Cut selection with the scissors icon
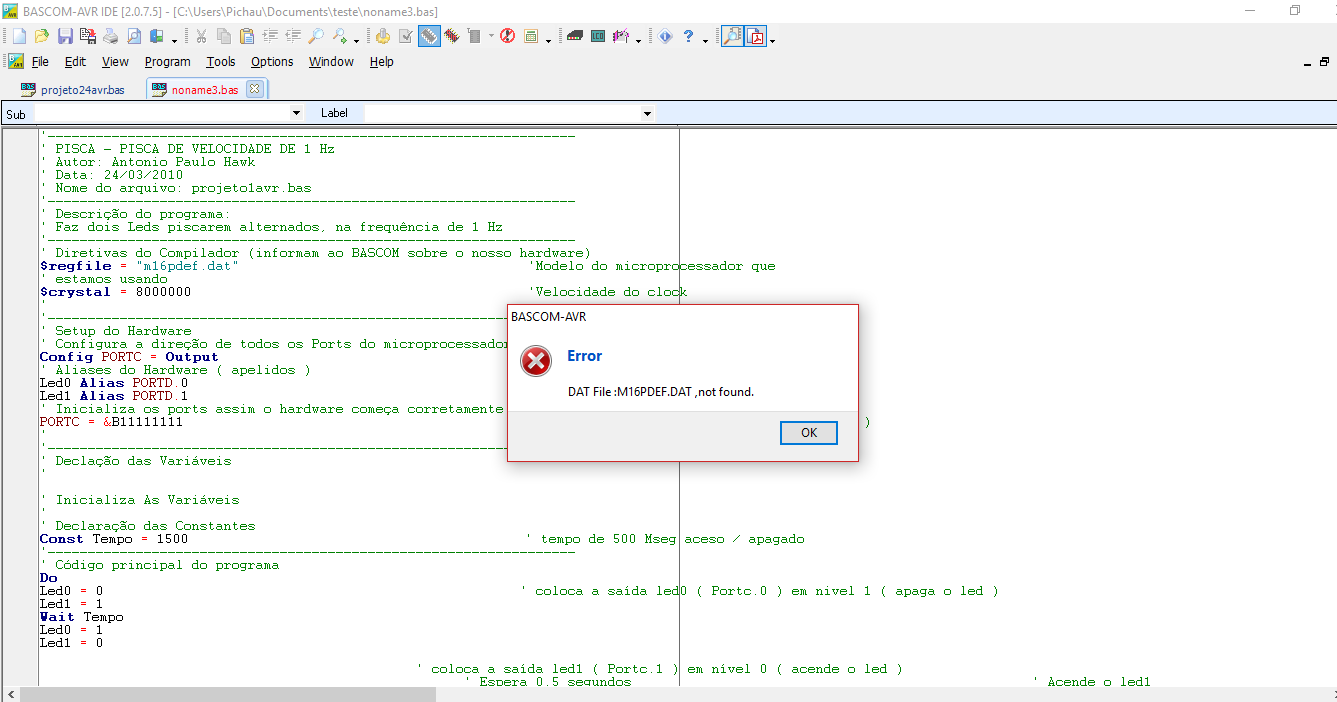The height and width of the screenshot is (702, 1337). point(201,36)
